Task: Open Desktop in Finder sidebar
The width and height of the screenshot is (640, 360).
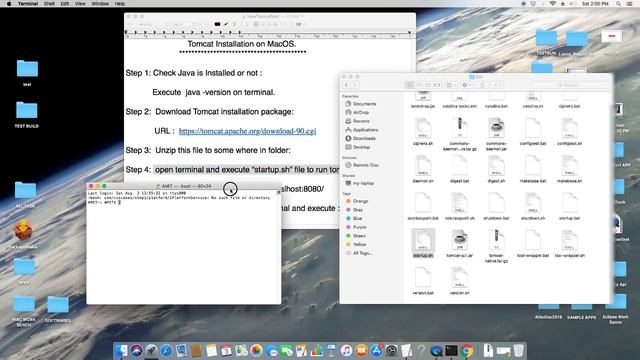Action: point(358,147)
